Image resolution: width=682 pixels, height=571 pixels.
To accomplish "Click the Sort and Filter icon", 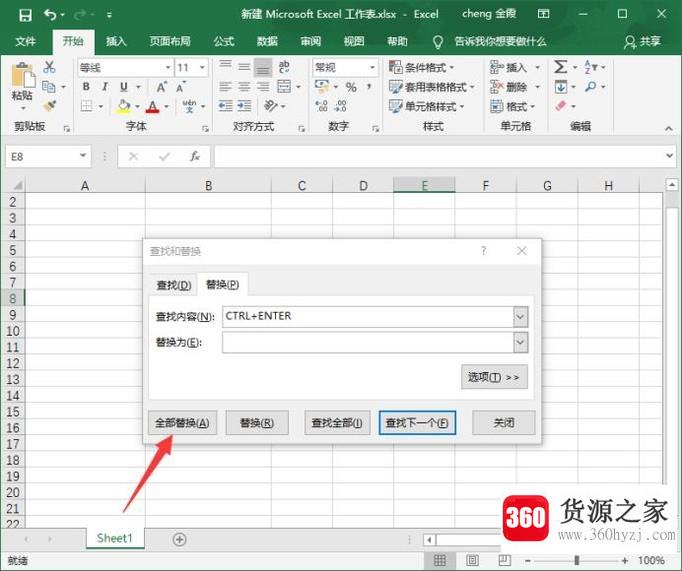I will click(591, 67).
